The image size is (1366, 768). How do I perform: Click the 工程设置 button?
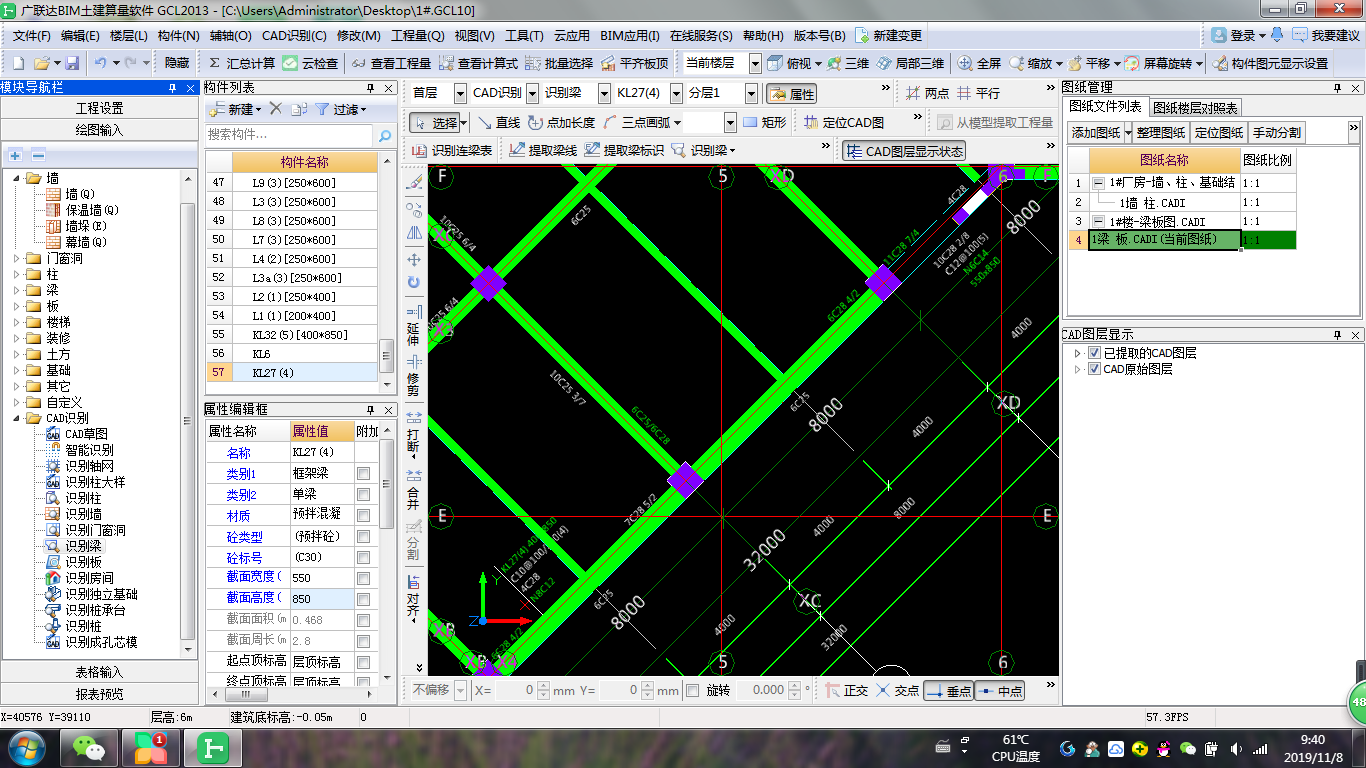click(100, 108)
